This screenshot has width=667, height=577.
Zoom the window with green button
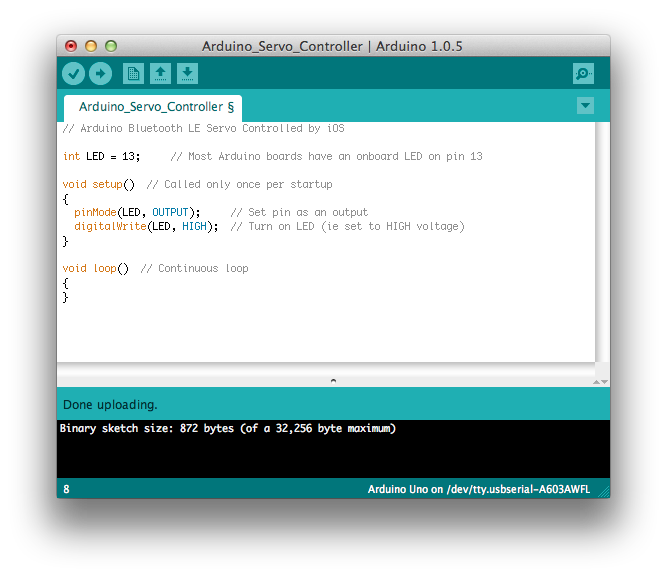[x=111, y=46]
